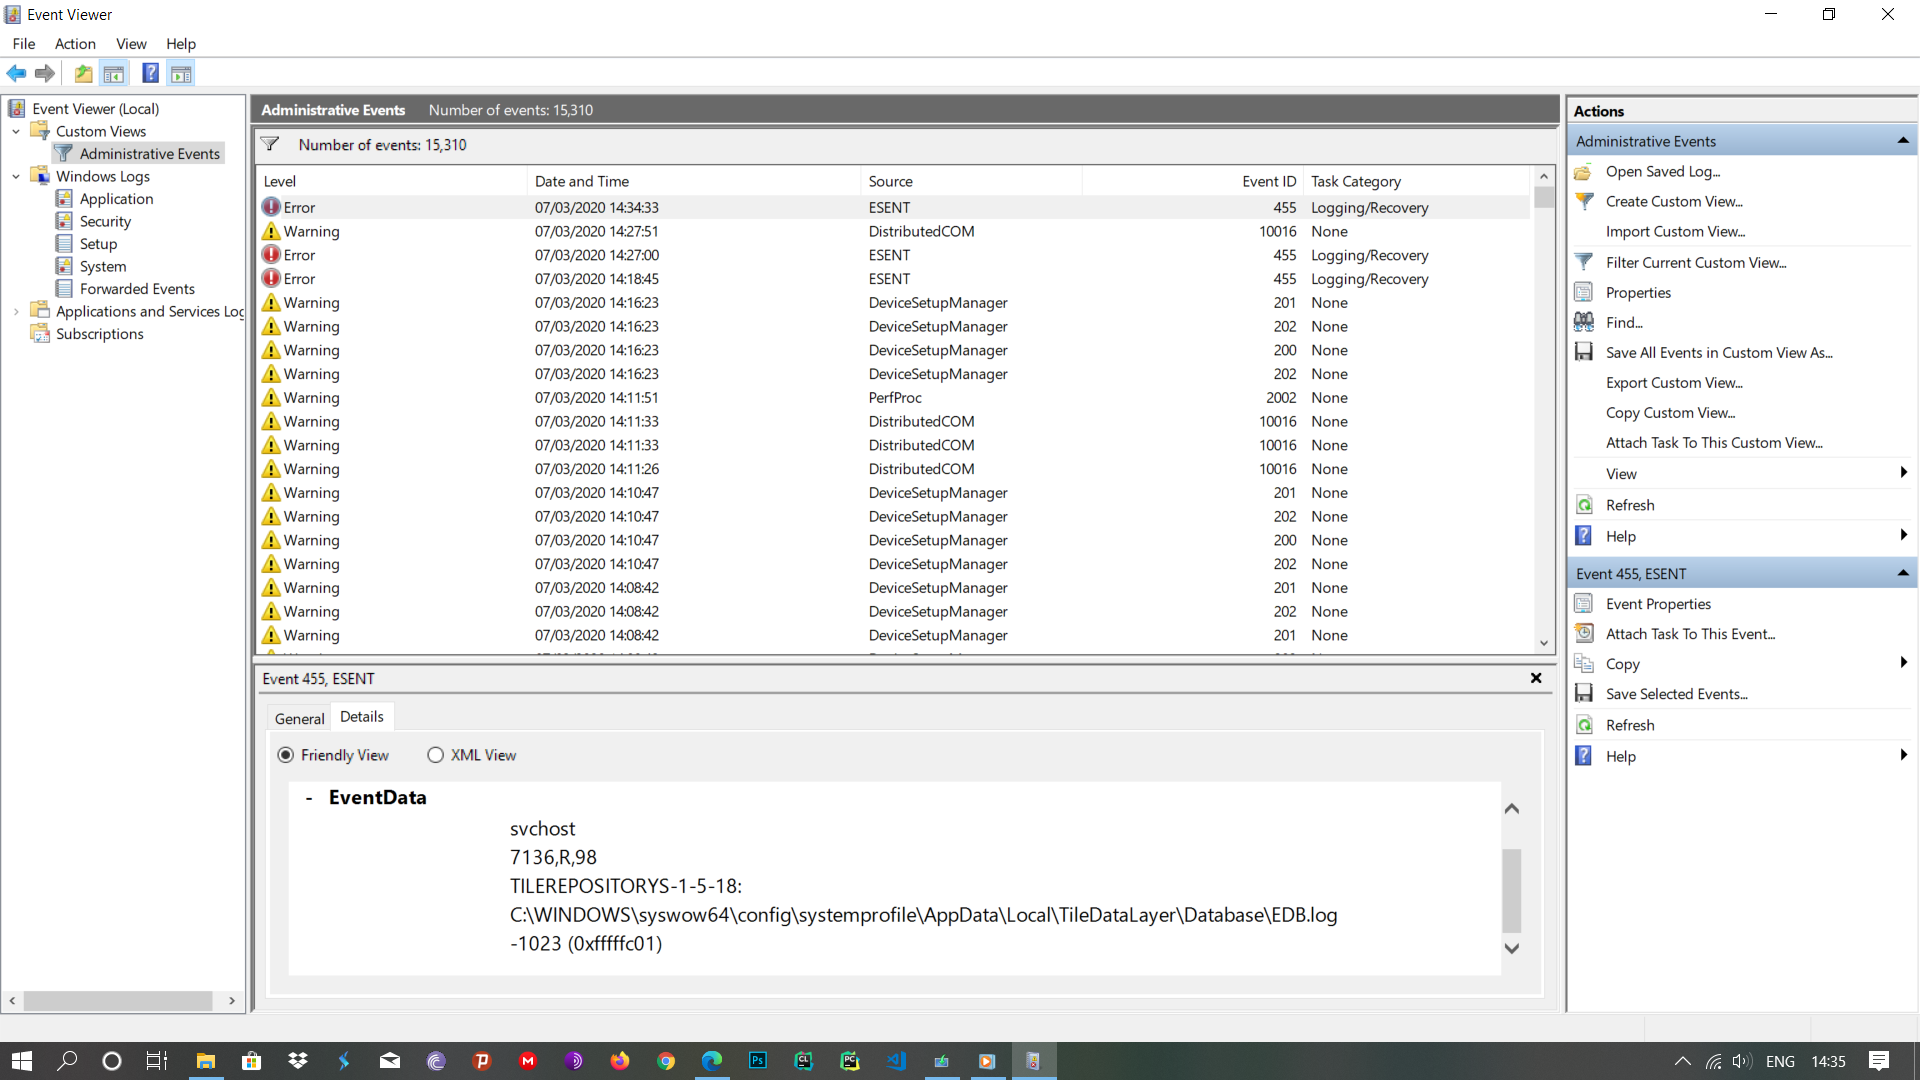Screen dimensions: 1920x1080
Task: Switch to the General tab
Action: tap(299, 718)
